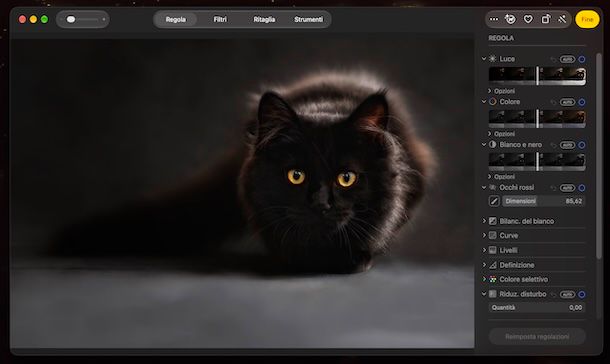Click the Quantità slider bar

(x=537, y=308)
